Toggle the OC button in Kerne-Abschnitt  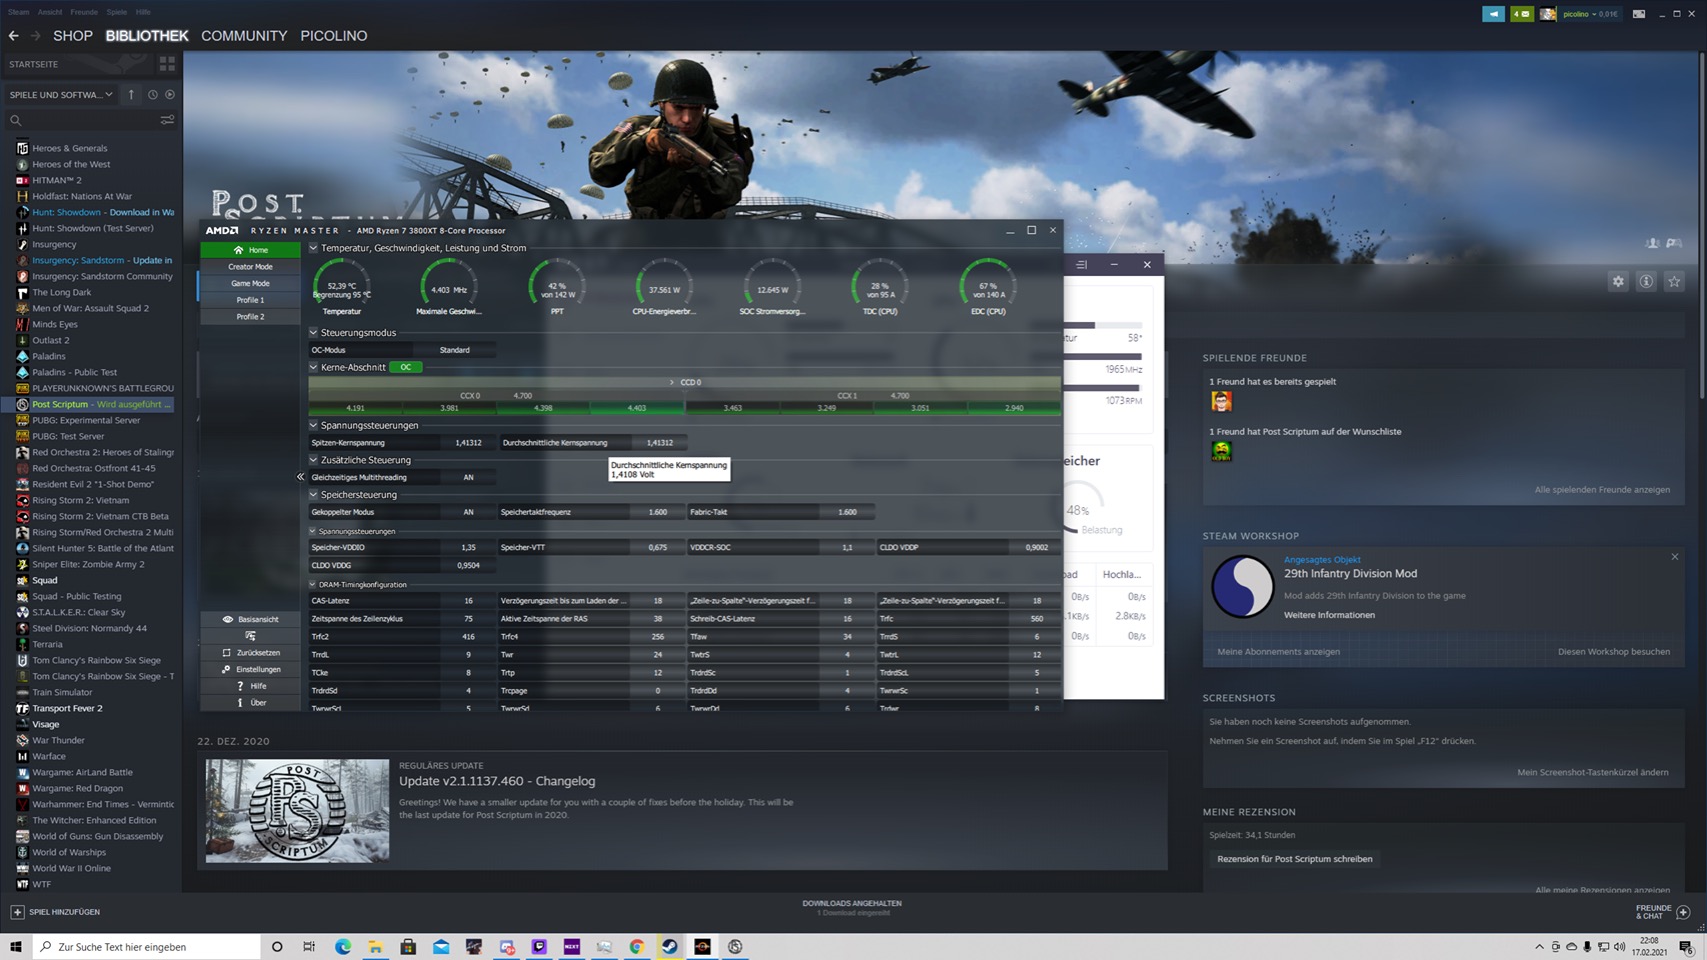pos(406,367)
